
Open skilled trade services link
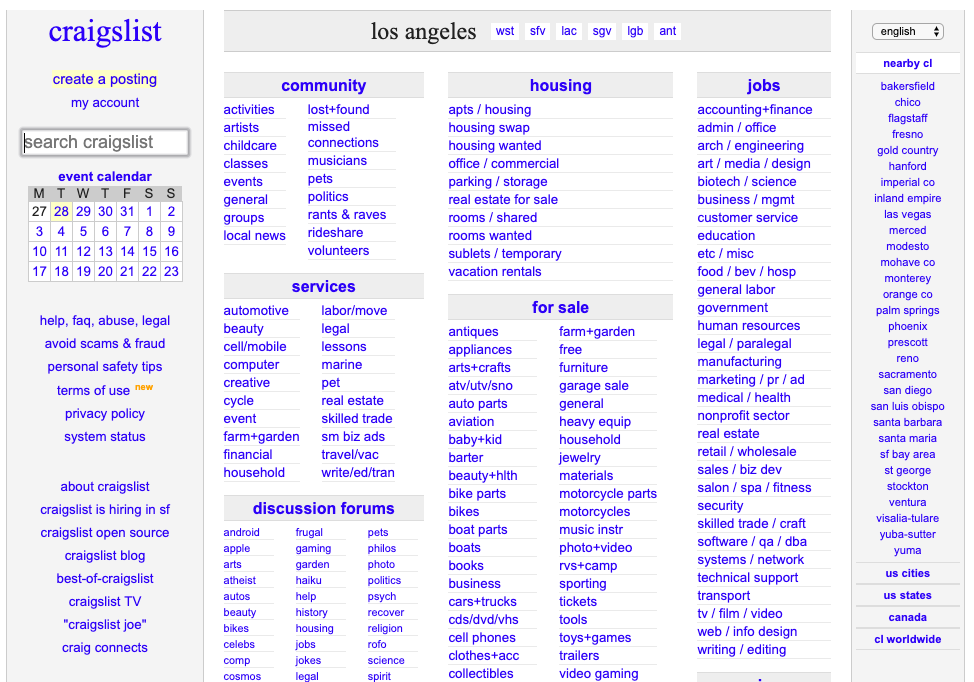(357, 419)
